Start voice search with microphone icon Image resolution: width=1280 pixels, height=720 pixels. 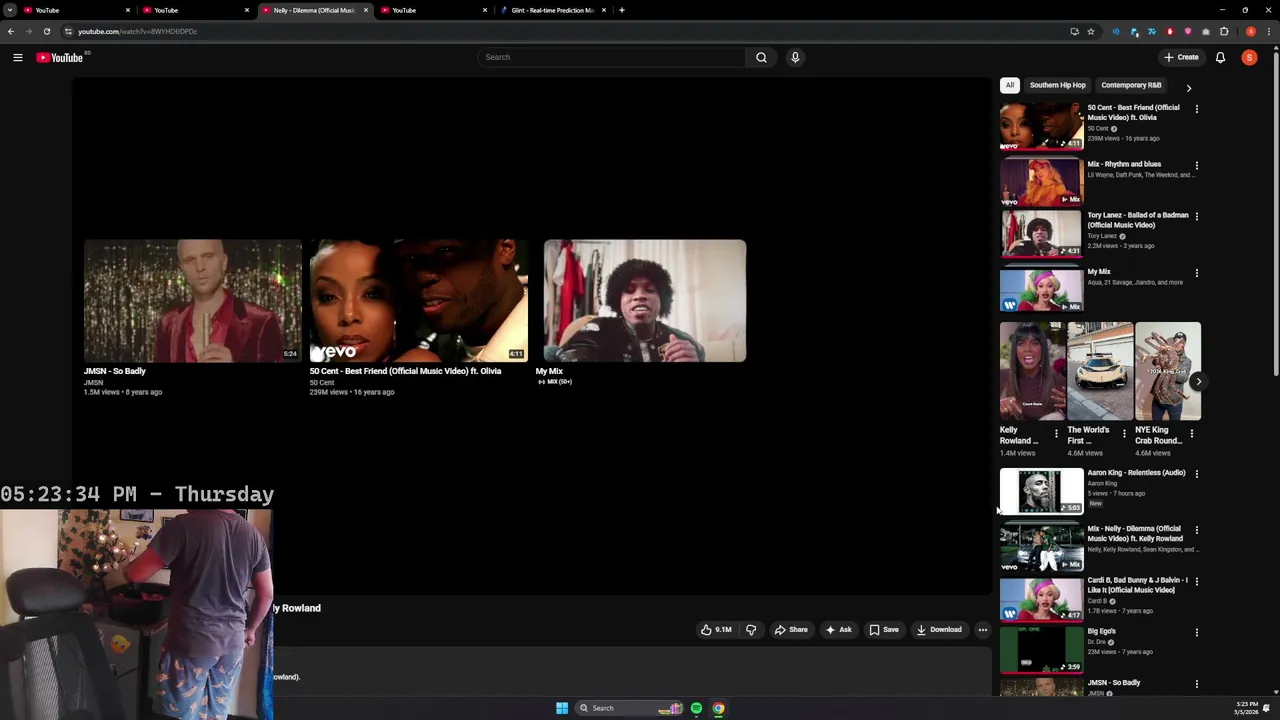click(795, 57)
